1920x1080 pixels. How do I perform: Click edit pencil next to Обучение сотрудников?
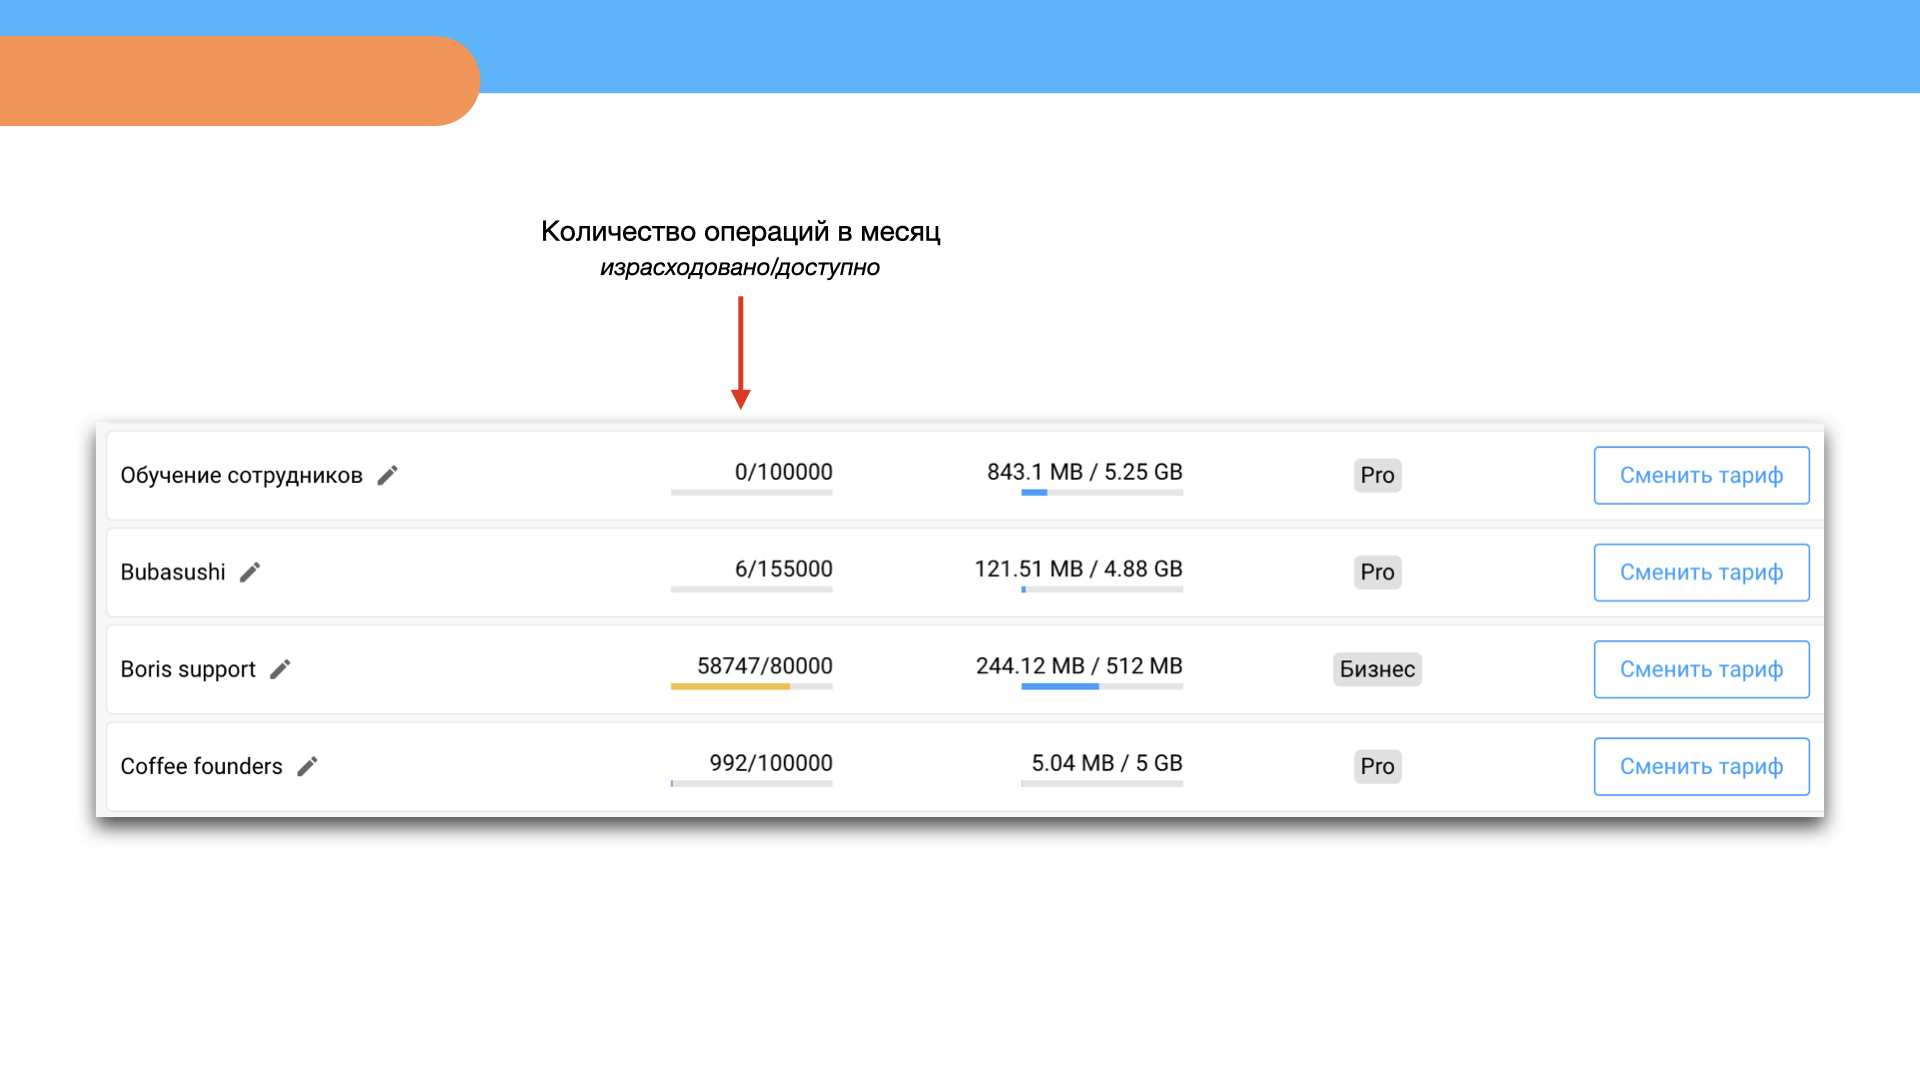(387, 475)
